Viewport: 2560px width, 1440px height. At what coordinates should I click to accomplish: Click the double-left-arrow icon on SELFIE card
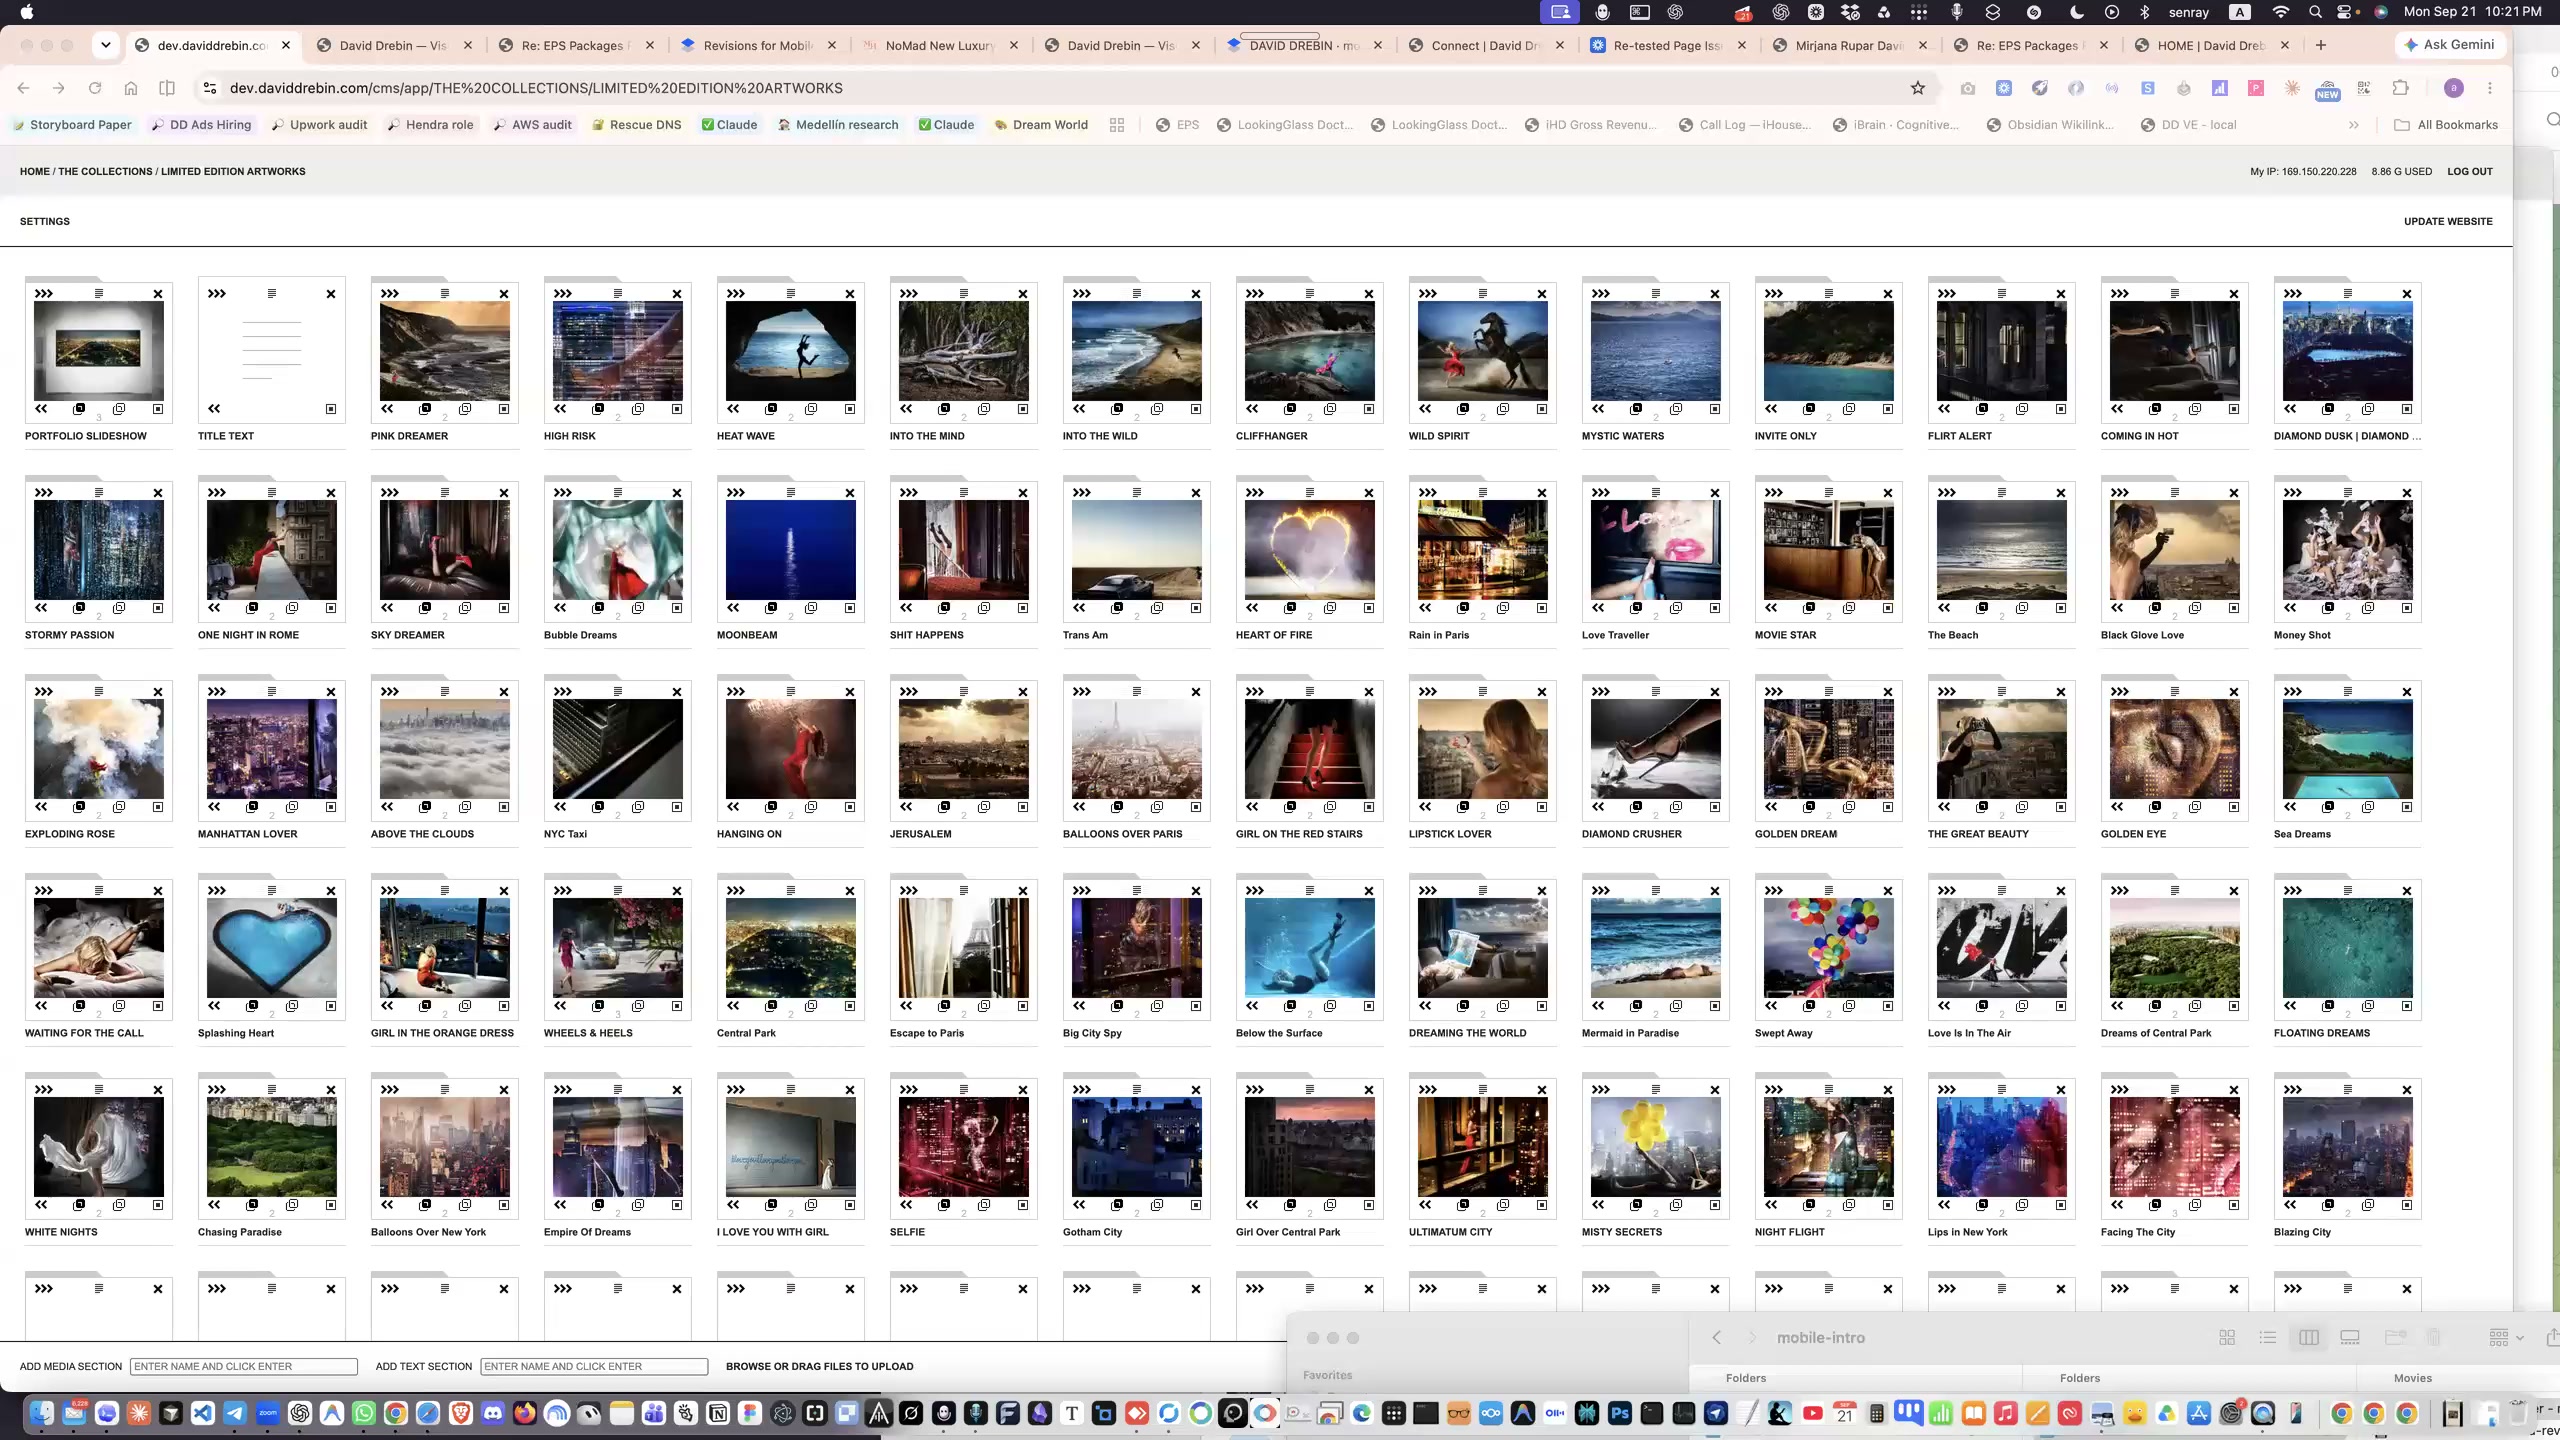(x=906, y=1204)
